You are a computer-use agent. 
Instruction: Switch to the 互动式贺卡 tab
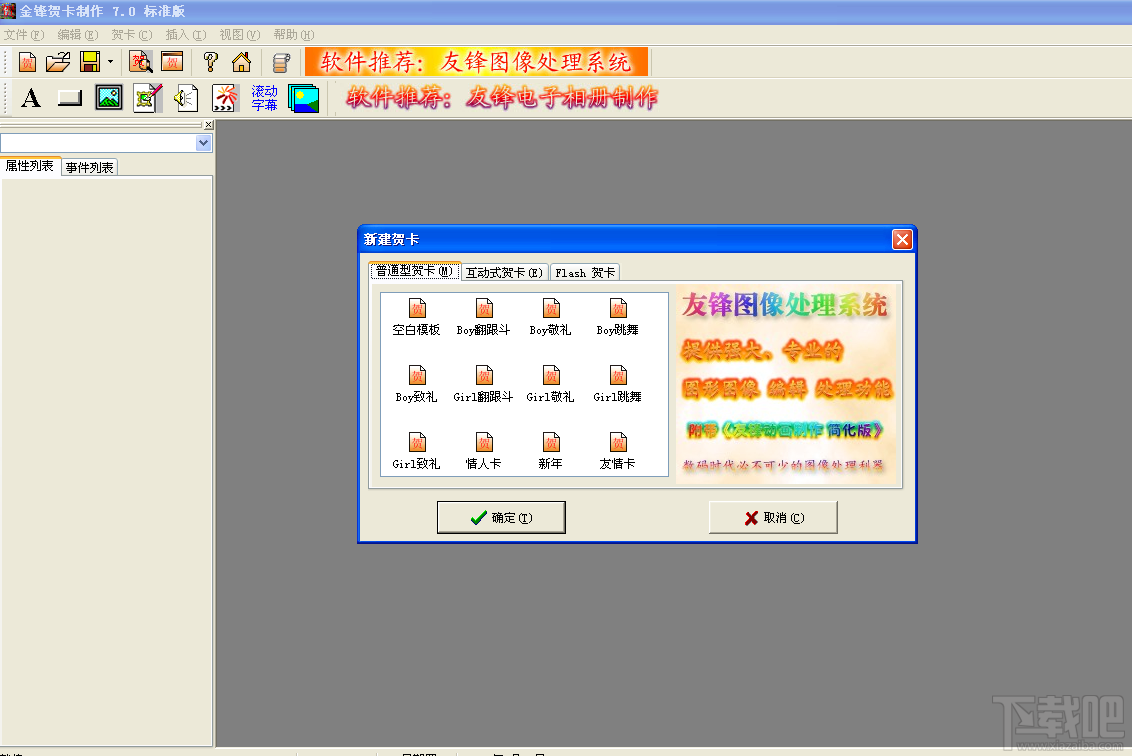504,272
